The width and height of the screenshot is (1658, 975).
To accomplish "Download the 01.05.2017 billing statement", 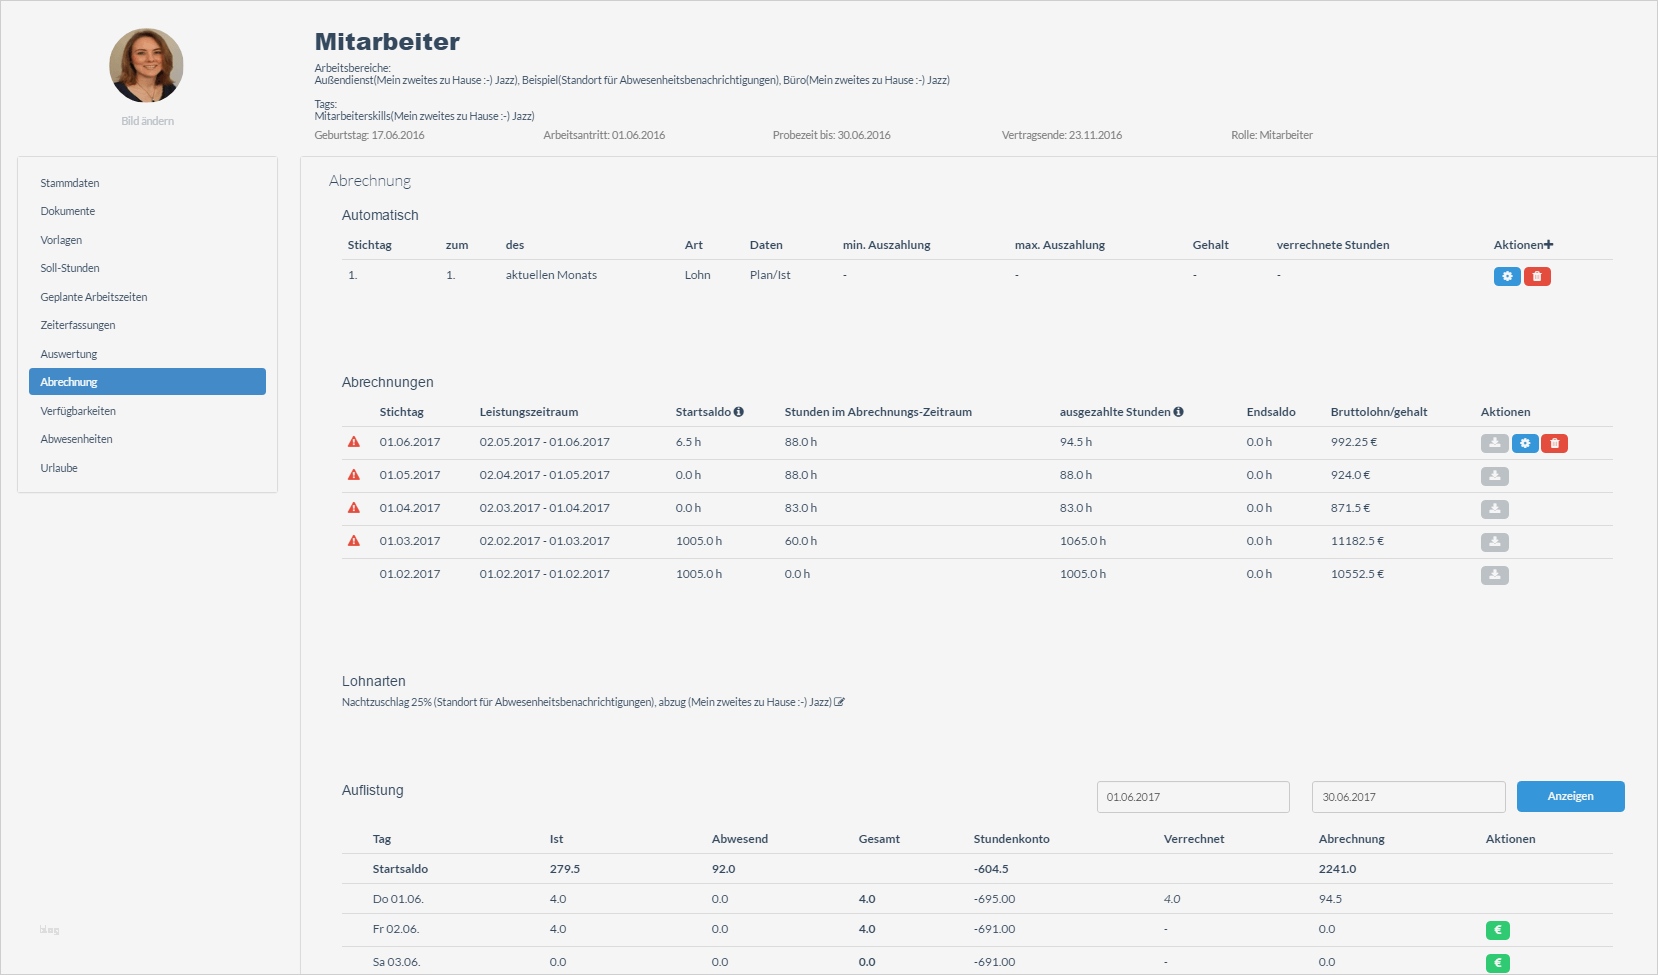I will pyautogui.click(x=1494, y=476).
